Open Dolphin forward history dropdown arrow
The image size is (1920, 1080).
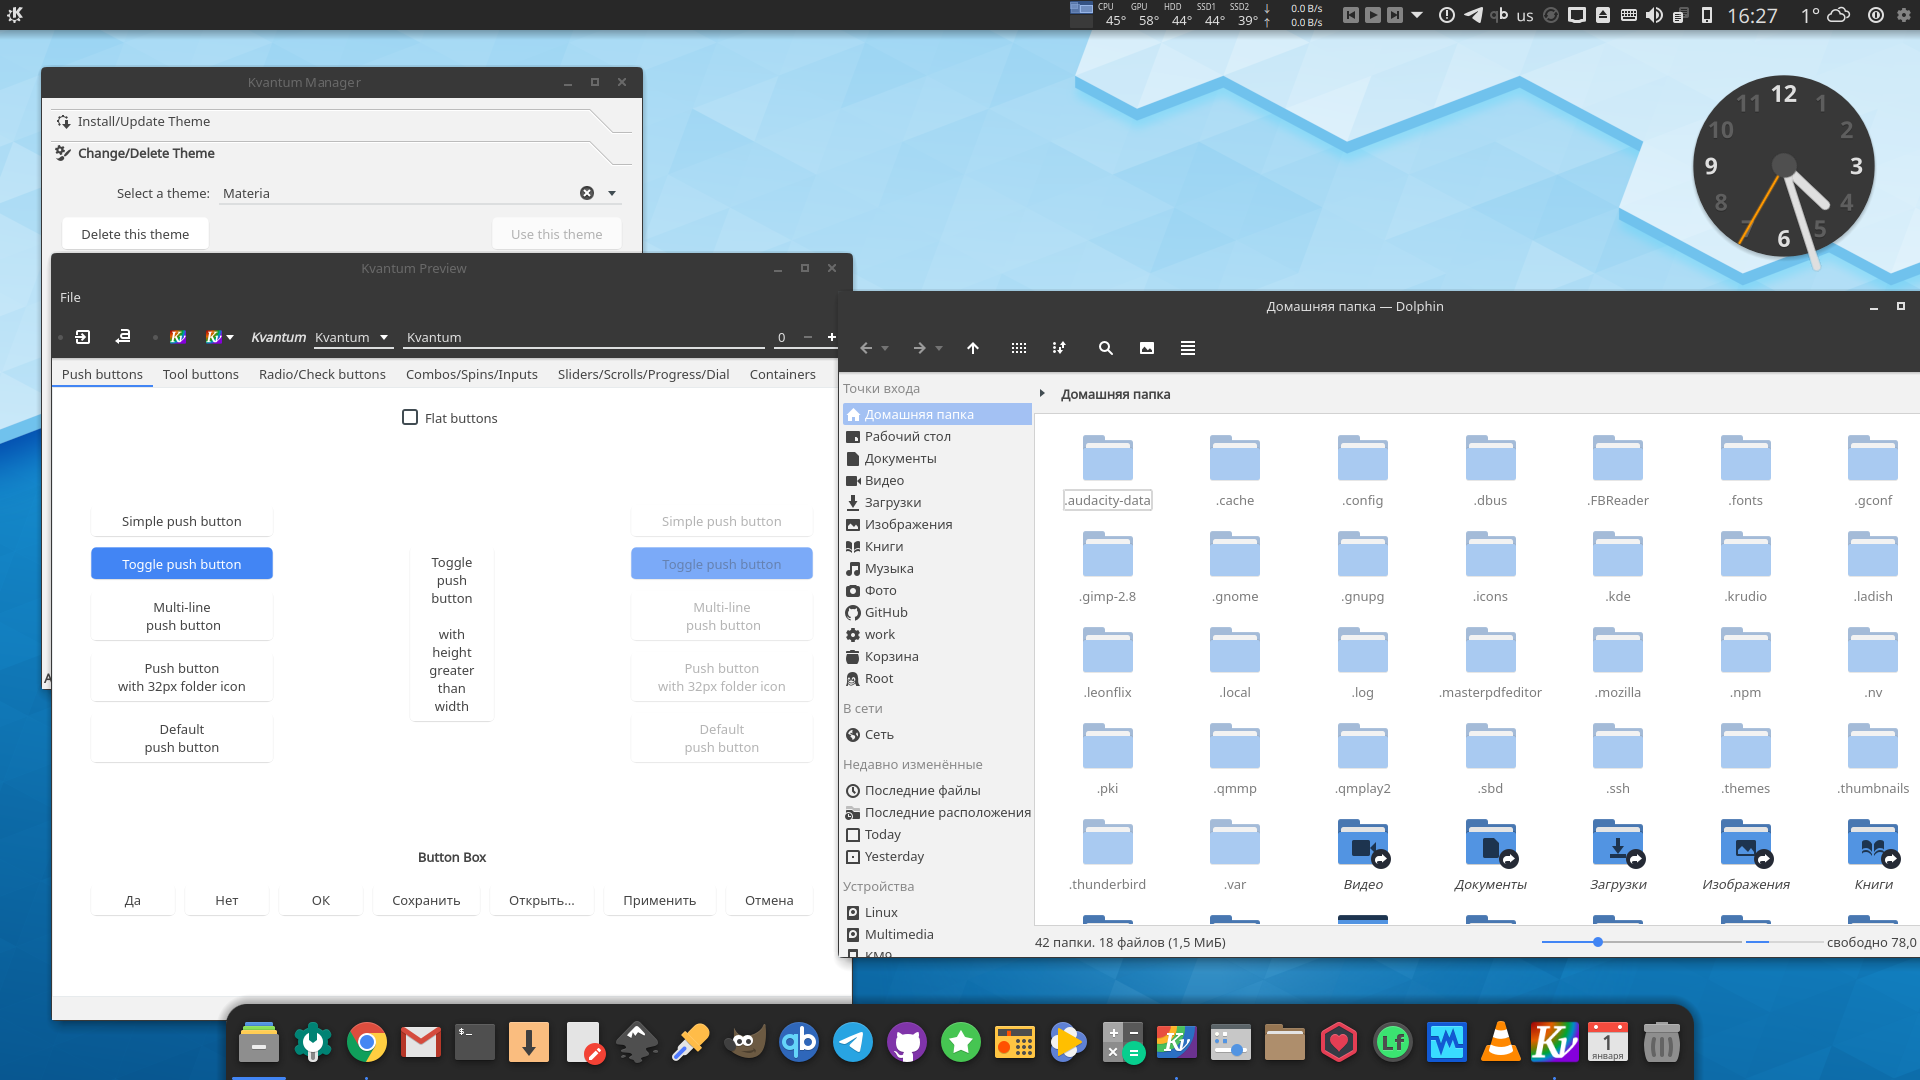tap(938, 349)
